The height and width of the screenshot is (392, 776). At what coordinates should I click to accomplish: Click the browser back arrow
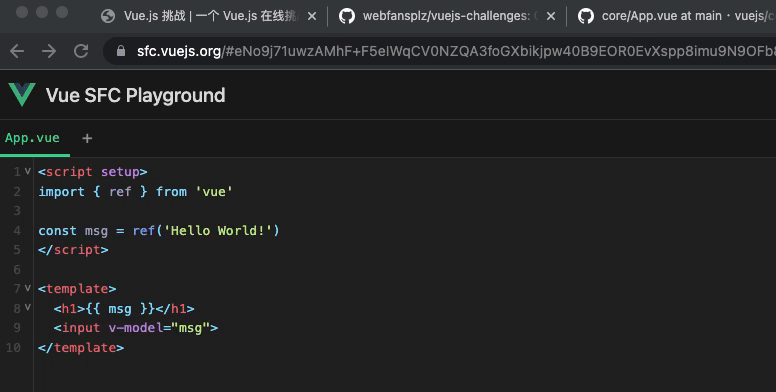point(17,51)
